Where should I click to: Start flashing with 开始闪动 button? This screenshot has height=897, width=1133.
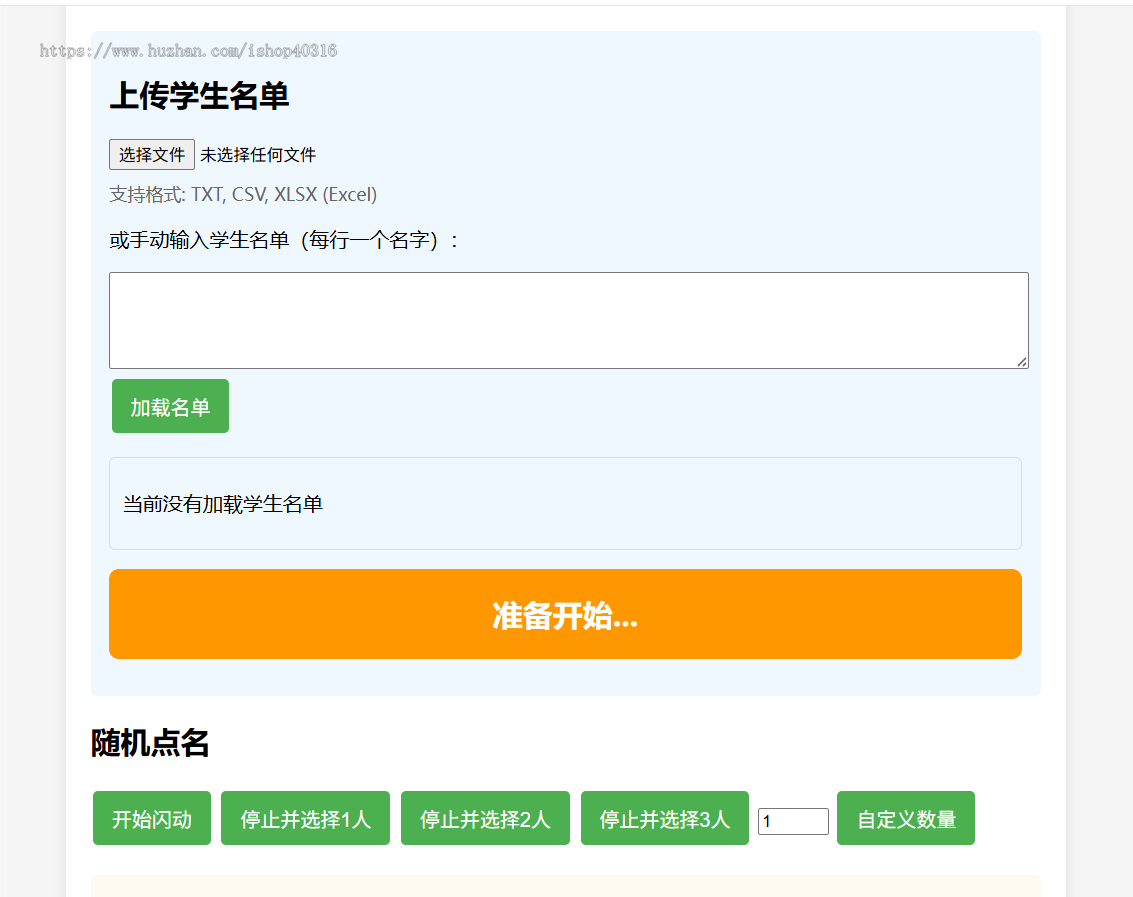tap(152, 818)
